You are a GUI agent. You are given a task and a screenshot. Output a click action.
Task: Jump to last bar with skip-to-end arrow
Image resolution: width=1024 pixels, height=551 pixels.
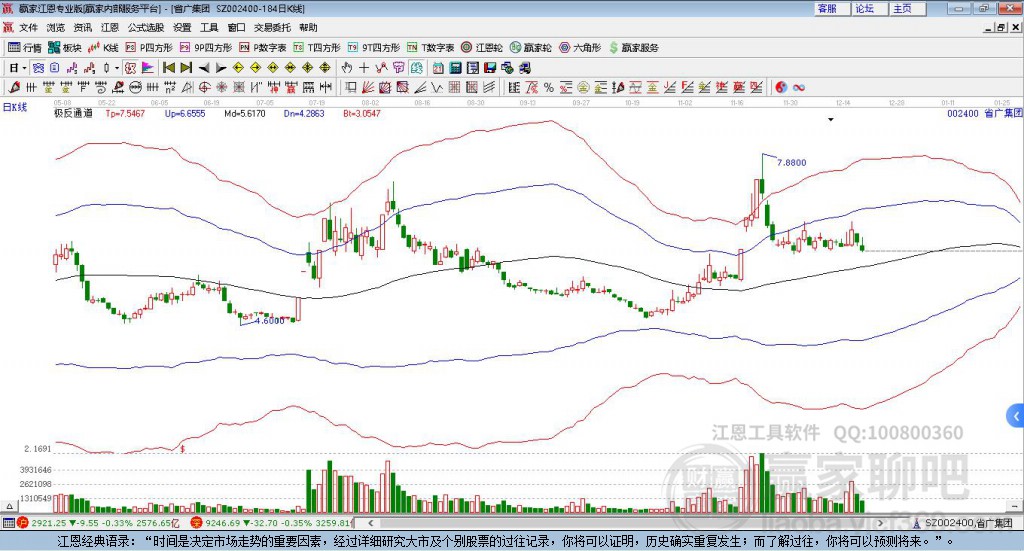186,67
